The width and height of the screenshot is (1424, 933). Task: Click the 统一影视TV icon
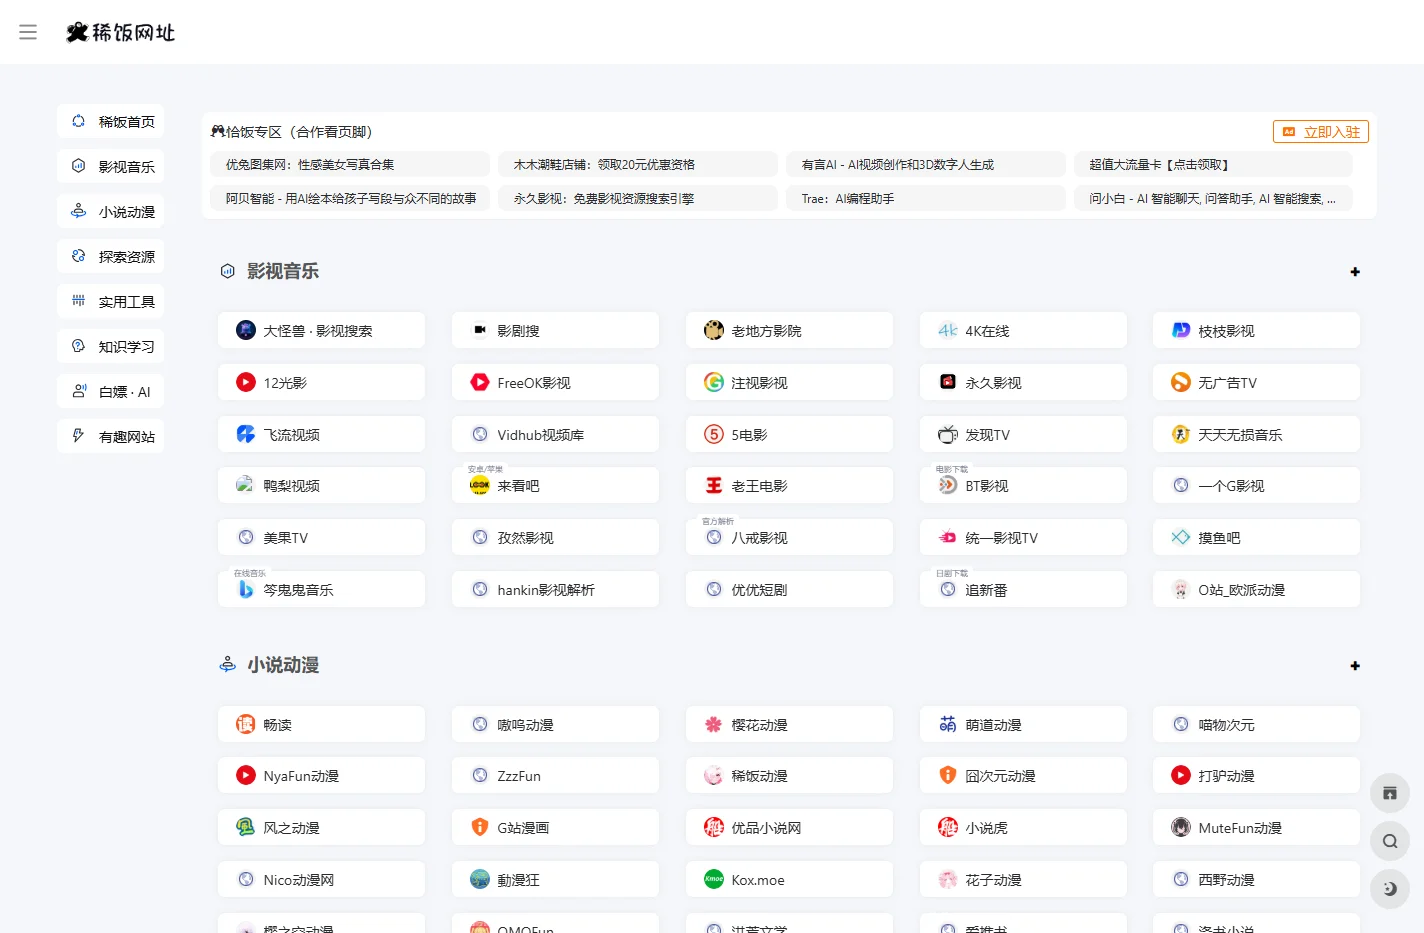tap(948, 537)
